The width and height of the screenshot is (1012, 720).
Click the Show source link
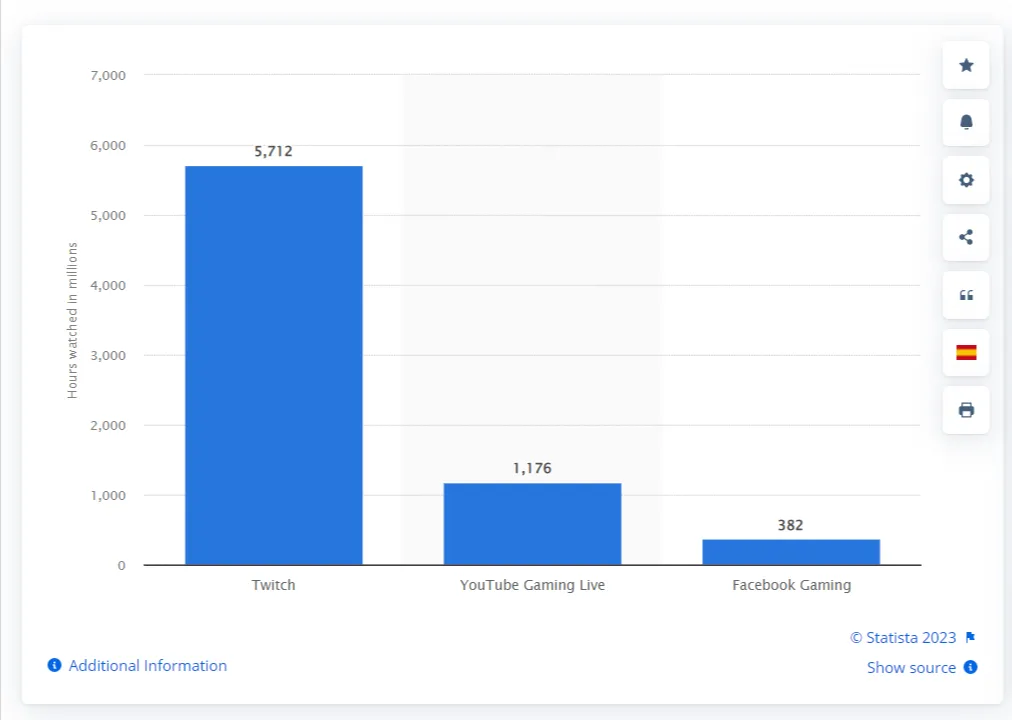click(x=911, y=667)
